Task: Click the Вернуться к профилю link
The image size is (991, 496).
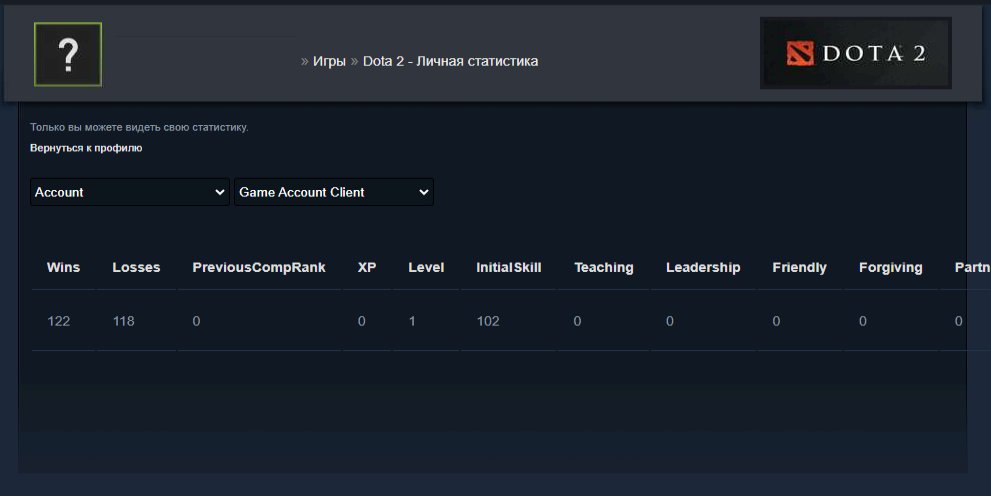Action: pyautogui.click(x=86, y=148)
